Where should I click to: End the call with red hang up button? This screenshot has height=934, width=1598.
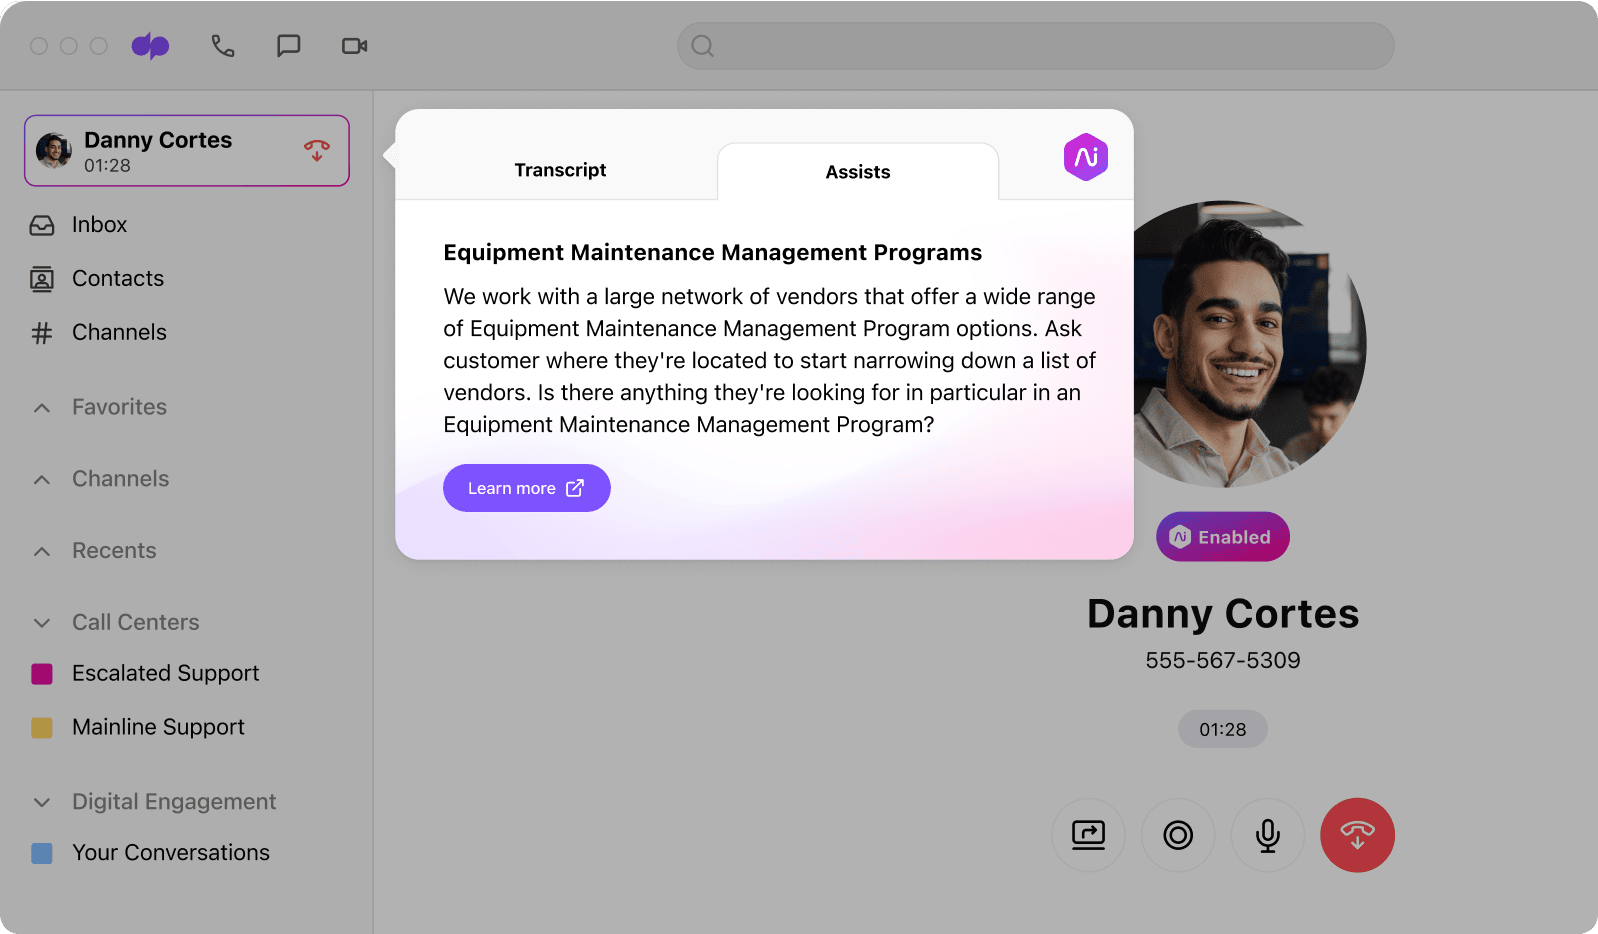pyautogui.click(x=1358, y=835)
